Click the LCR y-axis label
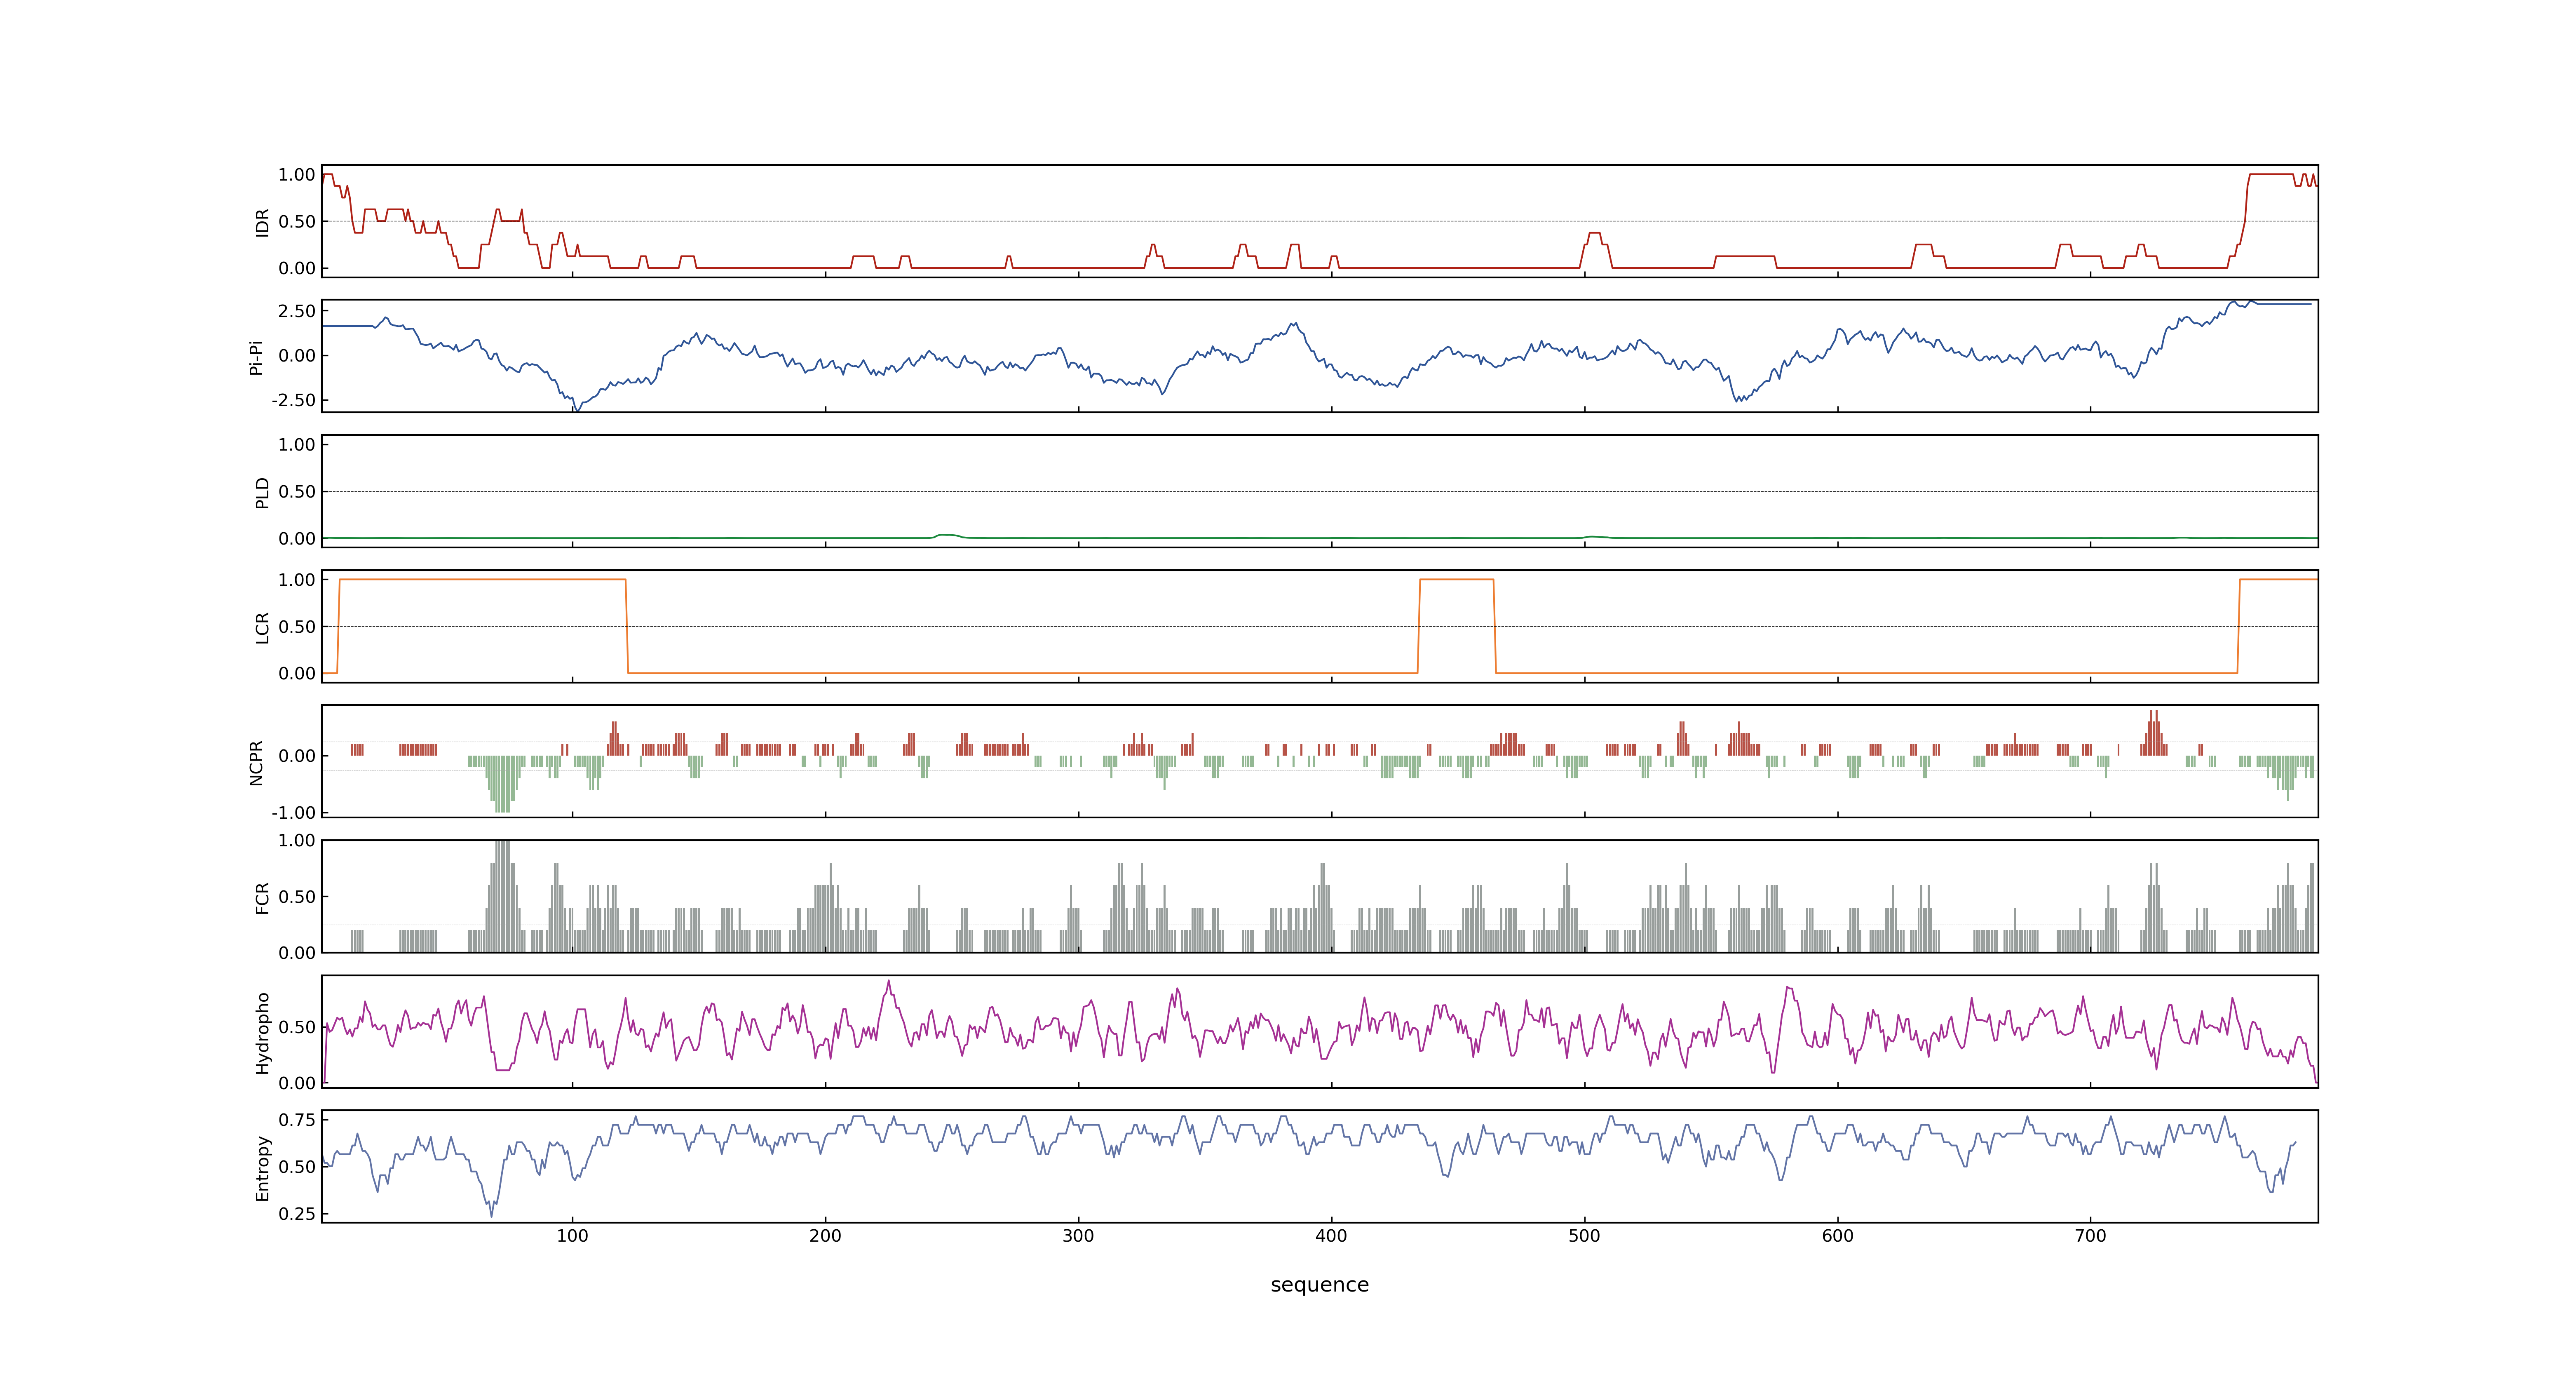Image resolution: width=2576 pixels, height=1374 pixels. [x=262, y=627]
